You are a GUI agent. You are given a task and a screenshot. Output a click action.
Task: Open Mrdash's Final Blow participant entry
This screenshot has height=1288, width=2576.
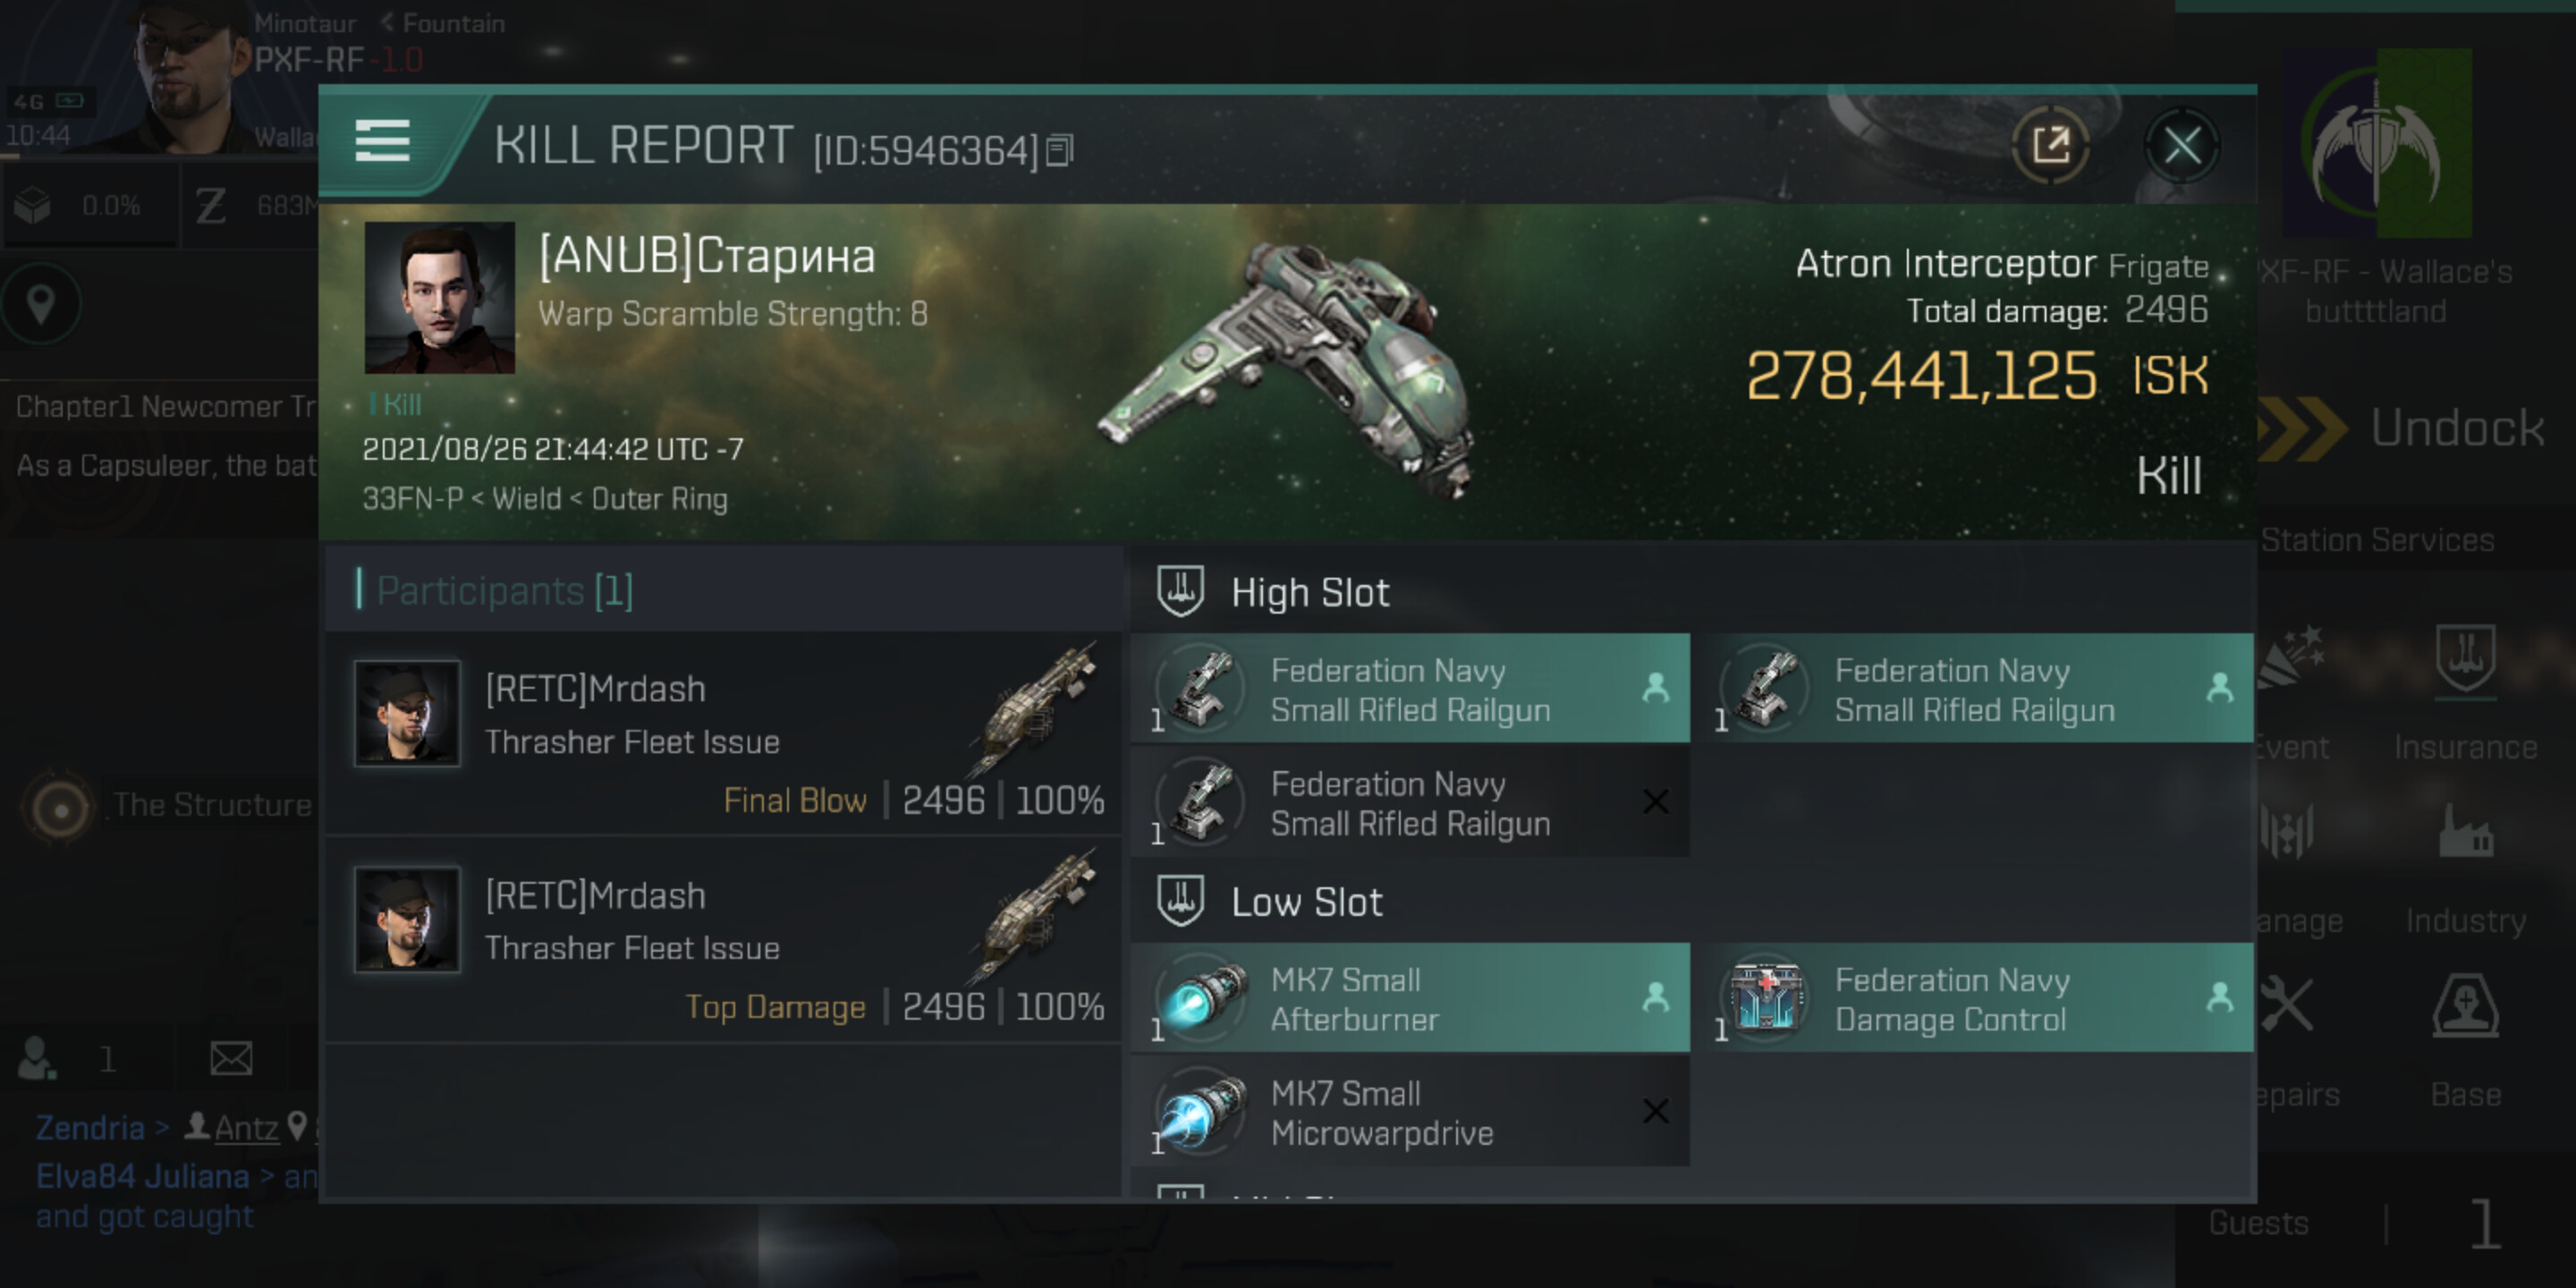tap(724, 736)
